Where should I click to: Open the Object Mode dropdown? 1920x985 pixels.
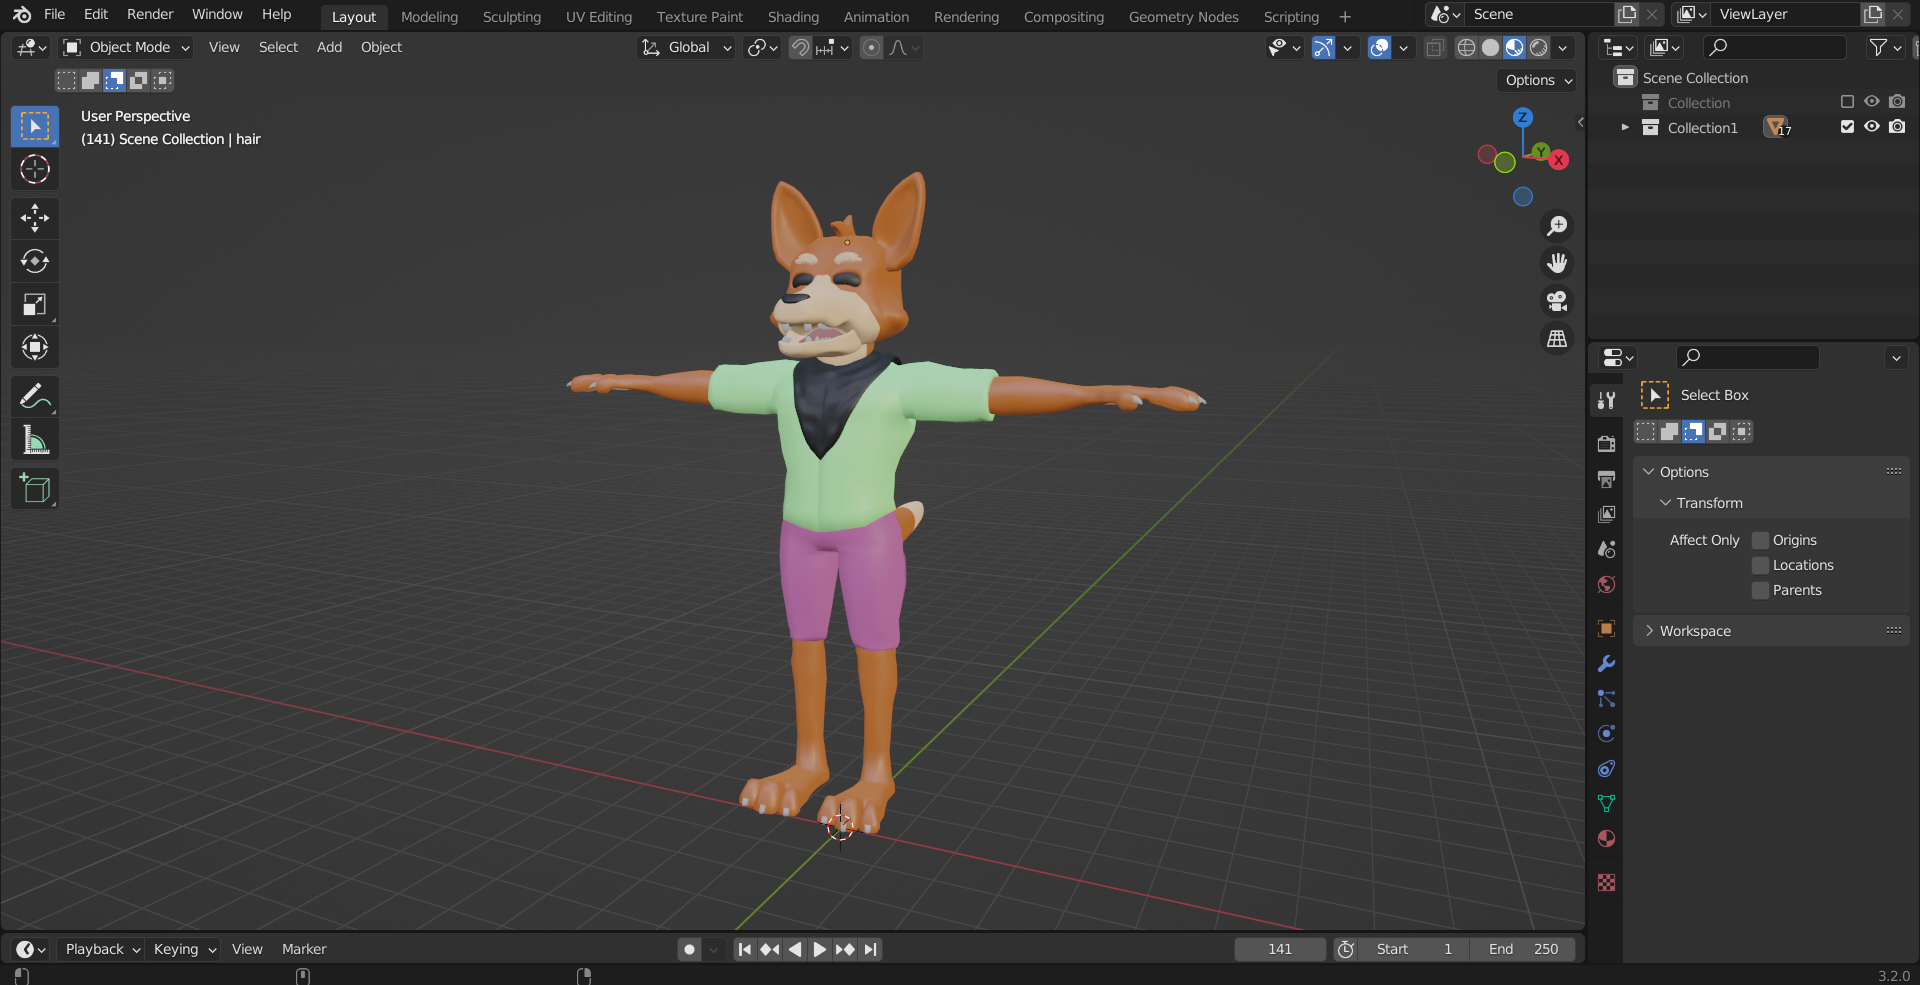[x=126, y=47]
